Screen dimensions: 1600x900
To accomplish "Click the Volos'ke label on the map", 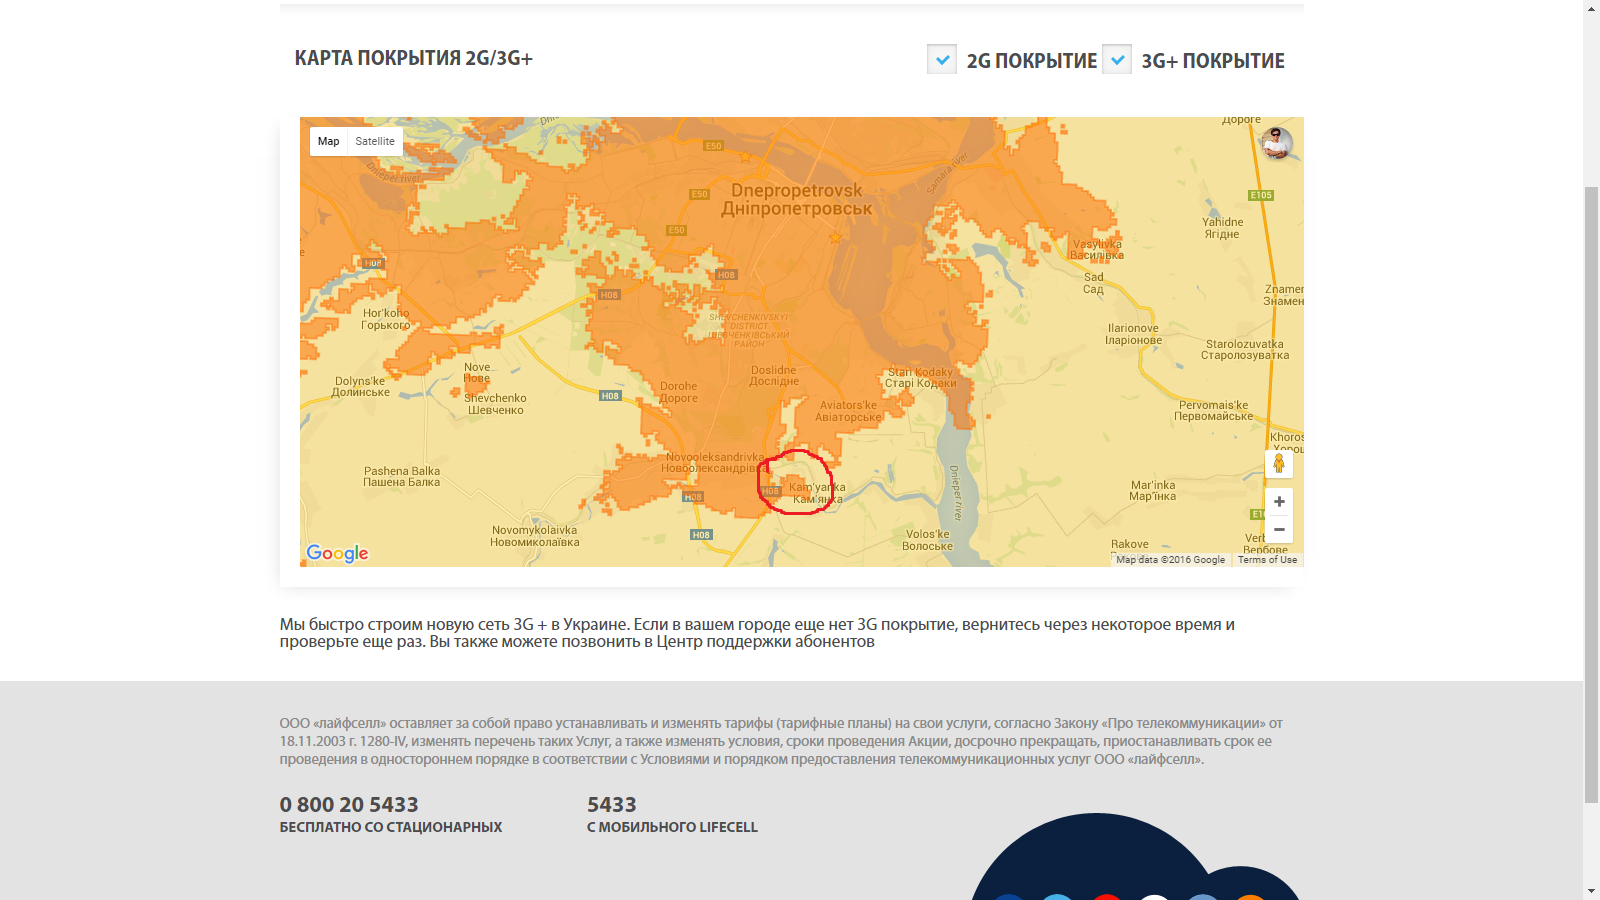I will click(927, 540).
